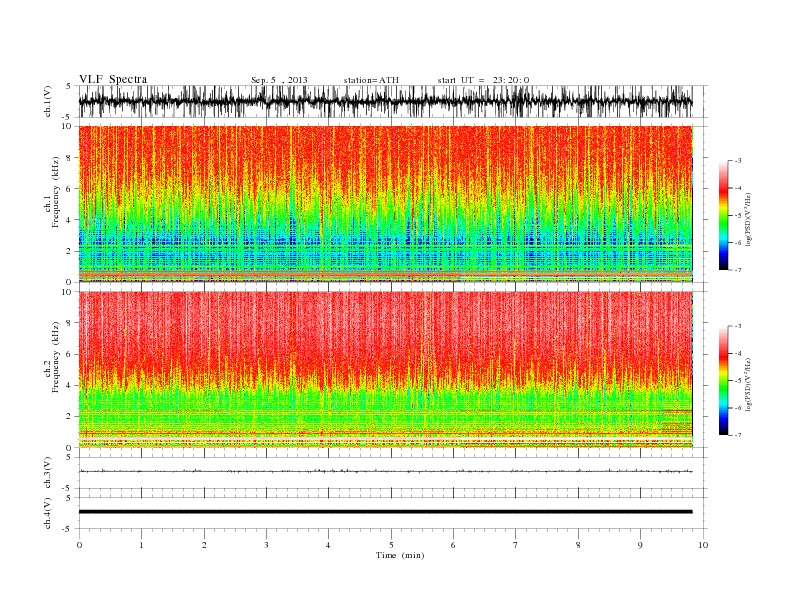
Task: Click the ch.2 PSD color scale bar
Action: pyautogui.click(x=723, y=381)
